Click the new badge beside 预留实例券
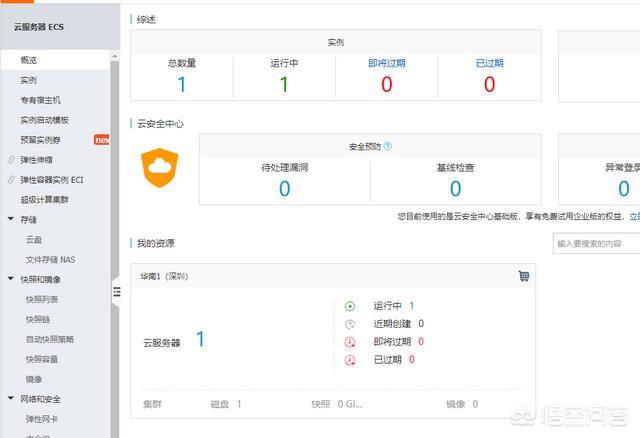The width and height of the screenshot is (640, 438). pos(102,140)
